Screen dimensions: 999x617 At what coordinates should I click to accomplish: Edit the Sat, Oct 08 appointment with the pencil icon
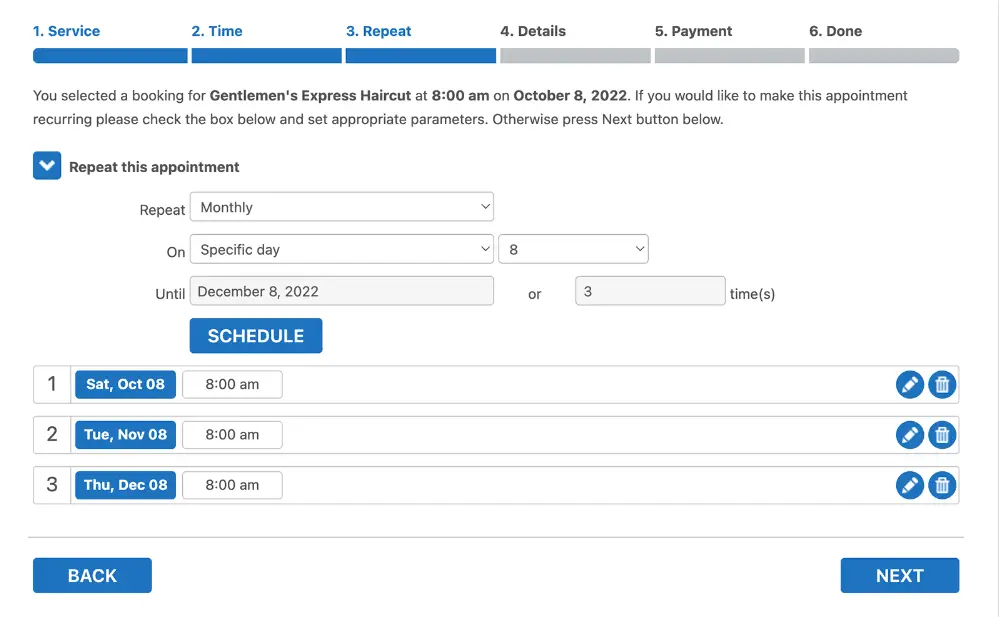click(910, 384)
